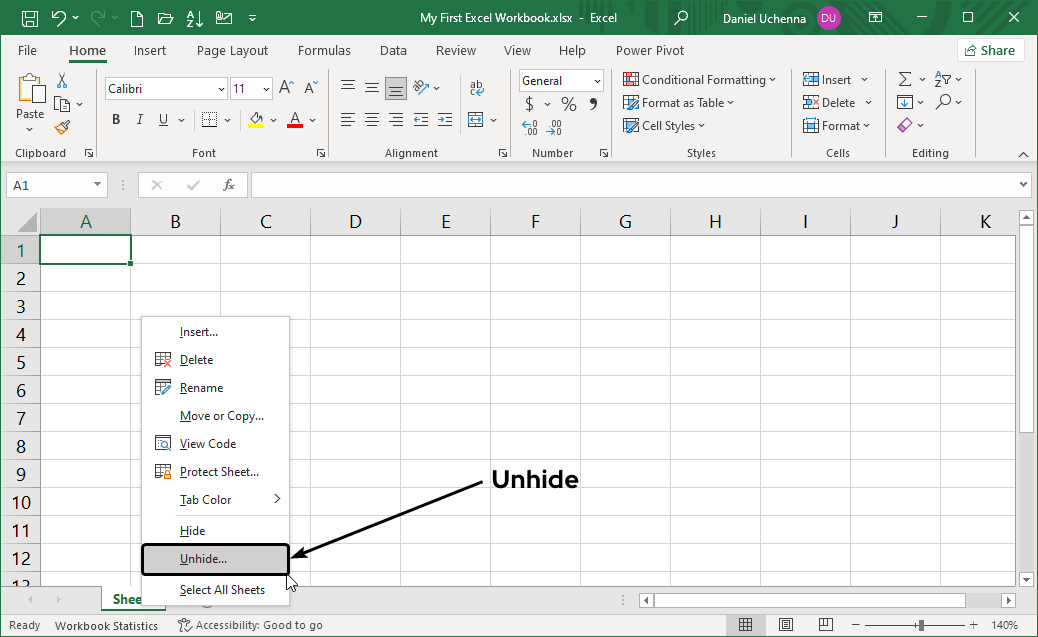The width and height of the screenshot is (1038, 637).
Task: Switch to the Power Pivot tab
Action: tap(649, 50)
